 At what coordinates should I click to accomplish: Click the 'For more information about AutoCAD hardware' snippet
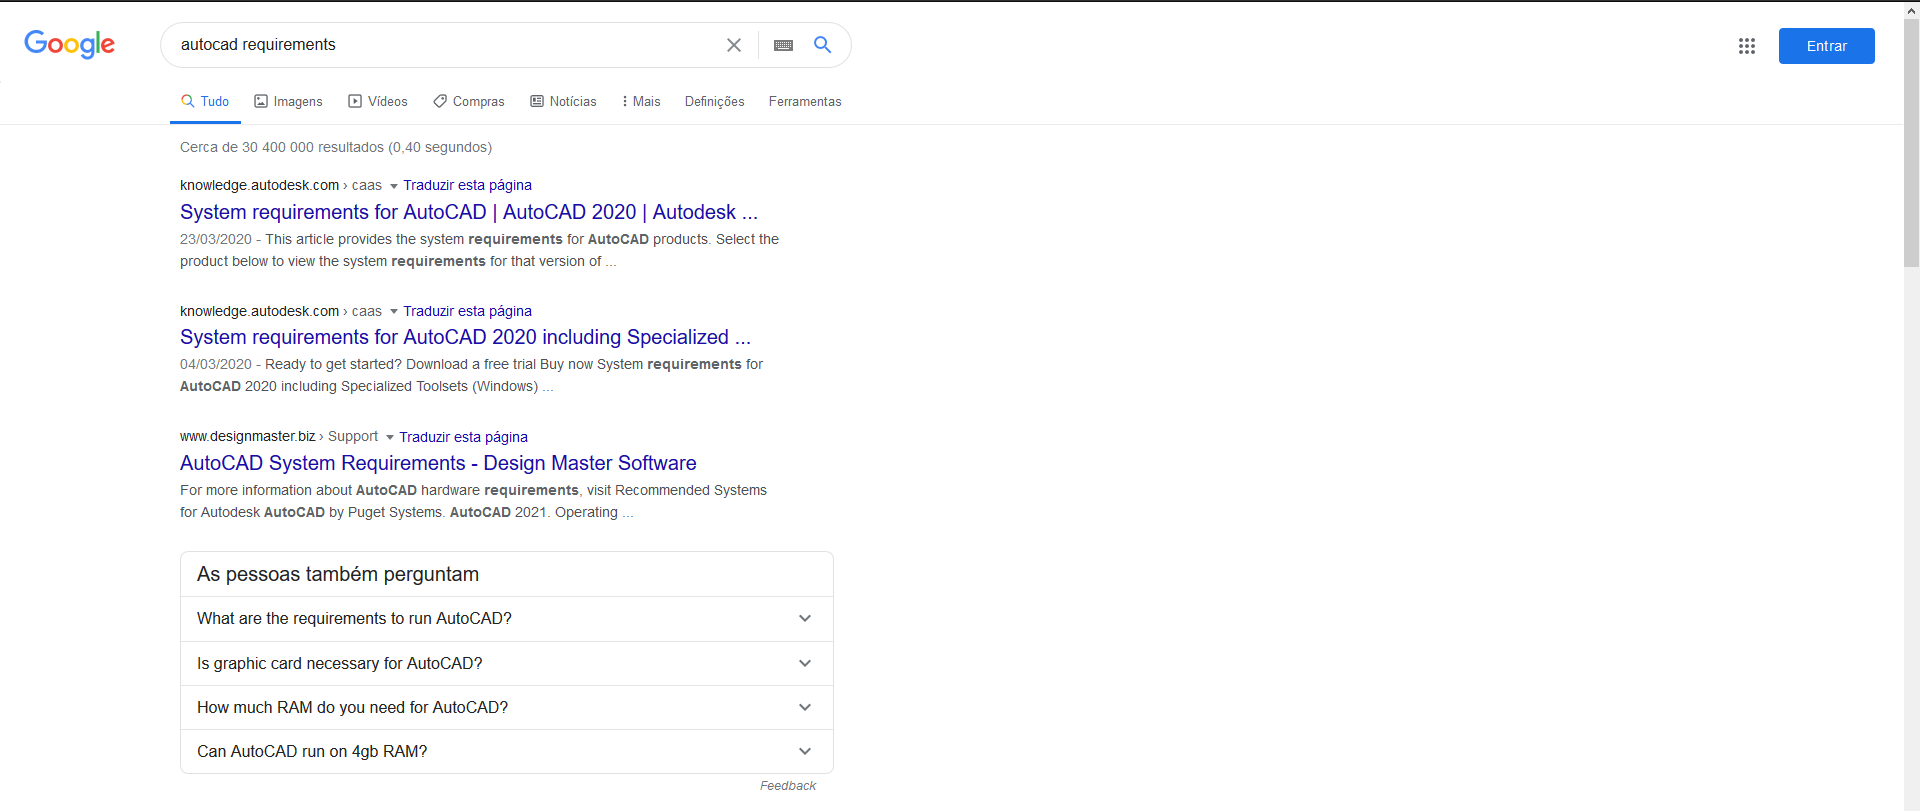[473, 501]
